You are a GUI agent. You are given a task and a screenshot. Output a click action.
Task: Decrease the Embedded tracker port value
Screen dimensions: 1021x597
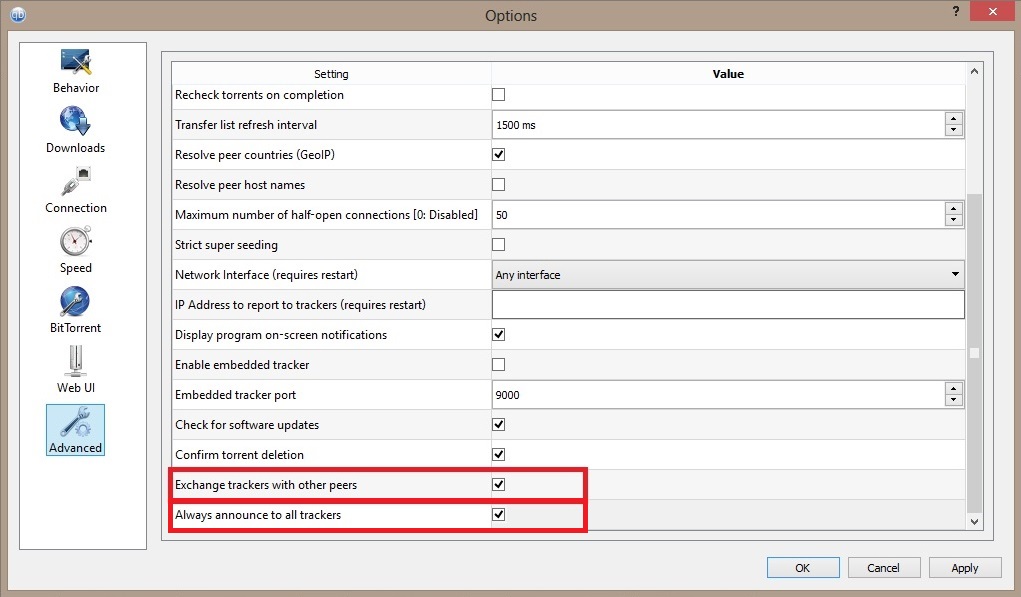click(x=954, y=400)
